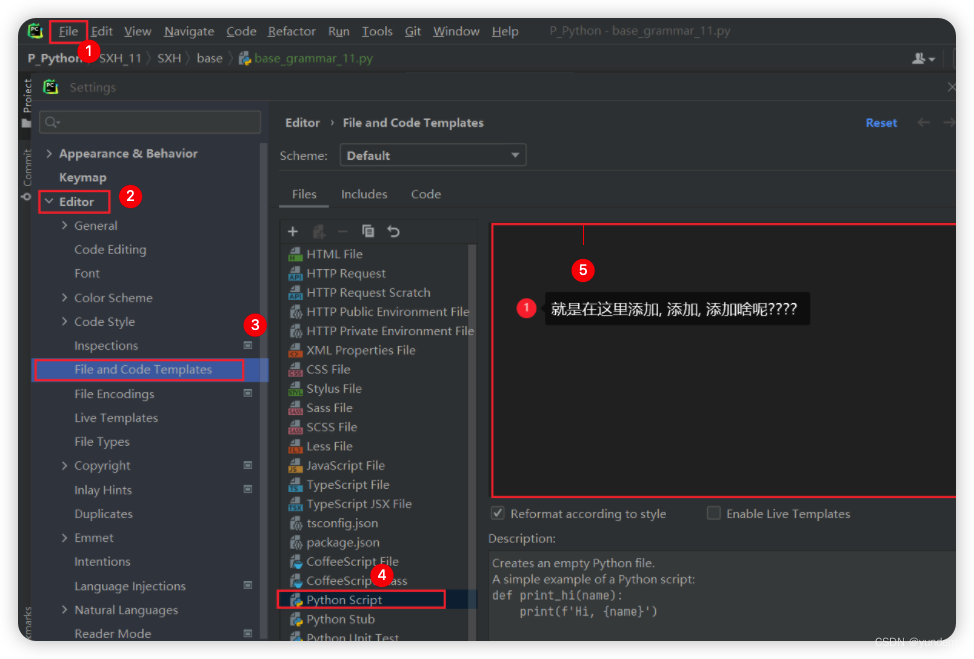Expand the Code Style node
The image size is (974, 659).
tap(65, 321)
